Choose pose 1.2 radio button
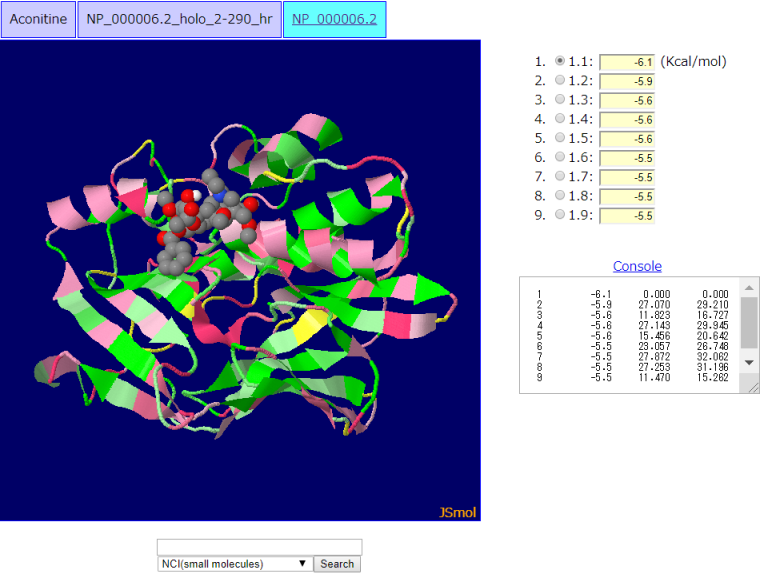The width and height of the screenshot is (764, 580). click(x=560, y=80)
